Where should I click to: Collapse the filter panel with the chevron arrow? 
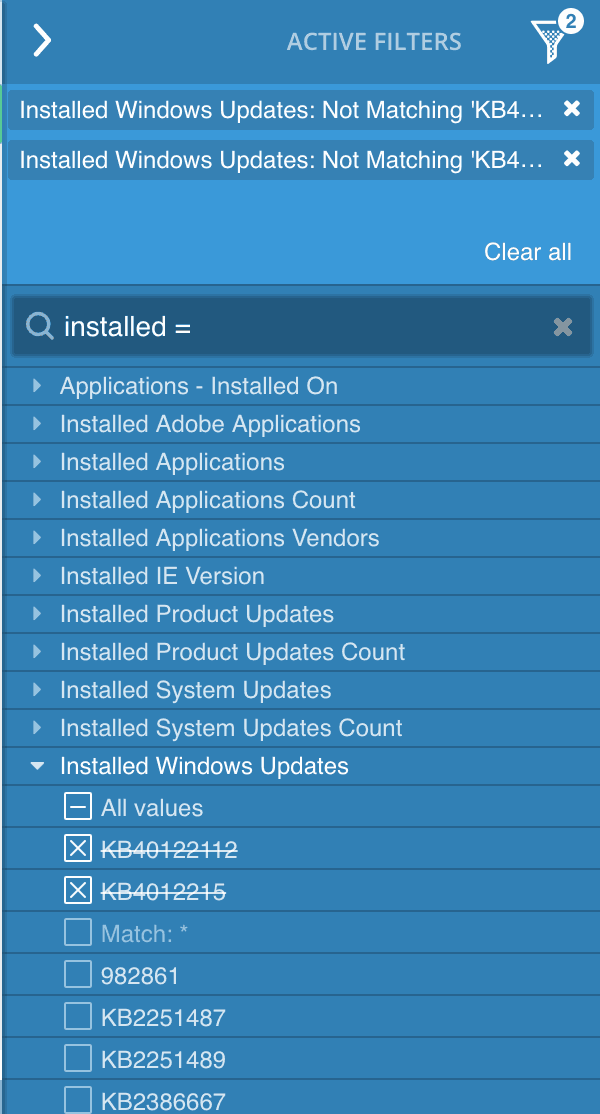42,40
